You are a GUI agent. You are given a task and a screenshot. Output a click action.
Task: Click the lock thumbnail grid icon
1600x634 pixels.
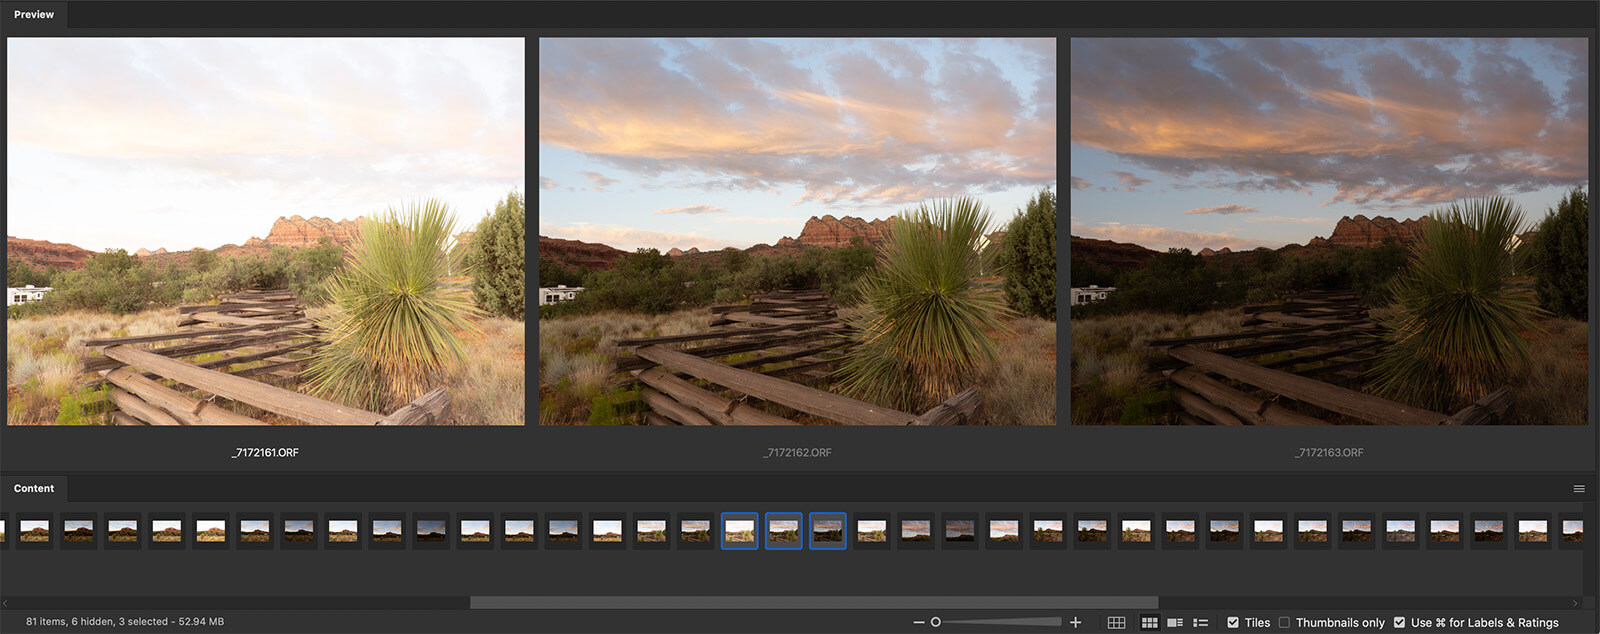click(1116, 622)
